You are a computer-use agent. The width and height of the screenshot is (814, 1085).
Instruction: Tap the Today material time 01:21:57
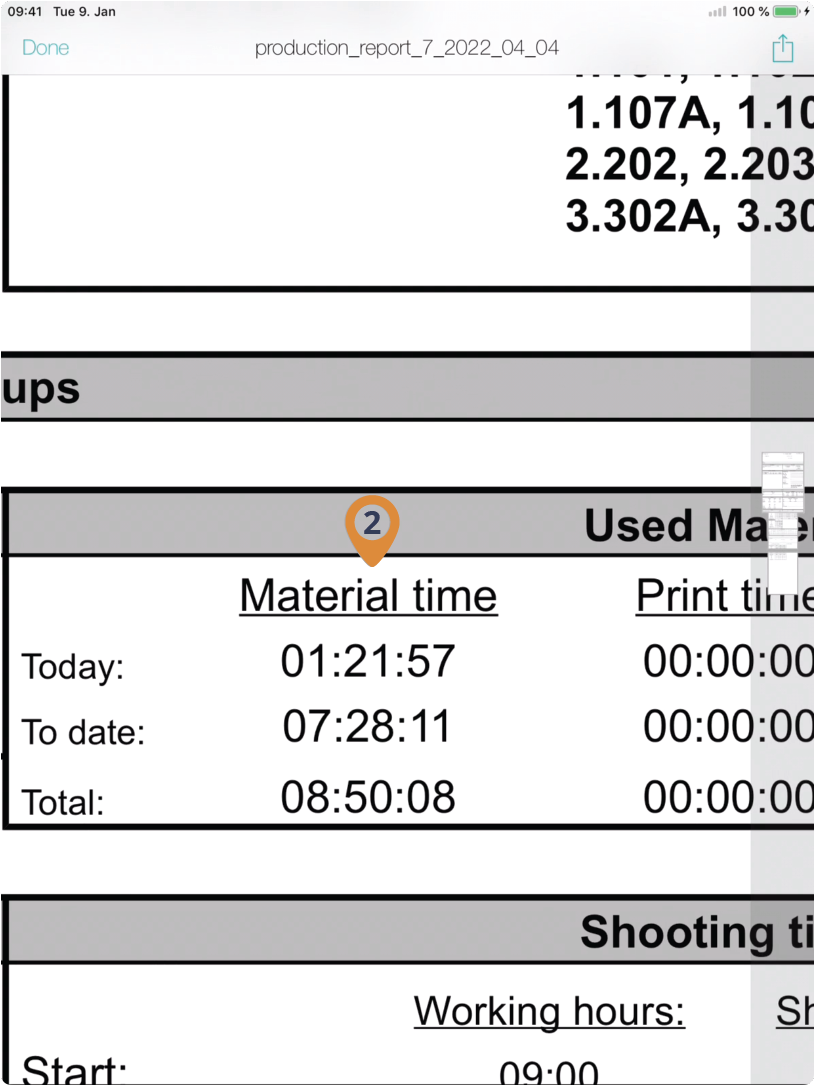368,660
